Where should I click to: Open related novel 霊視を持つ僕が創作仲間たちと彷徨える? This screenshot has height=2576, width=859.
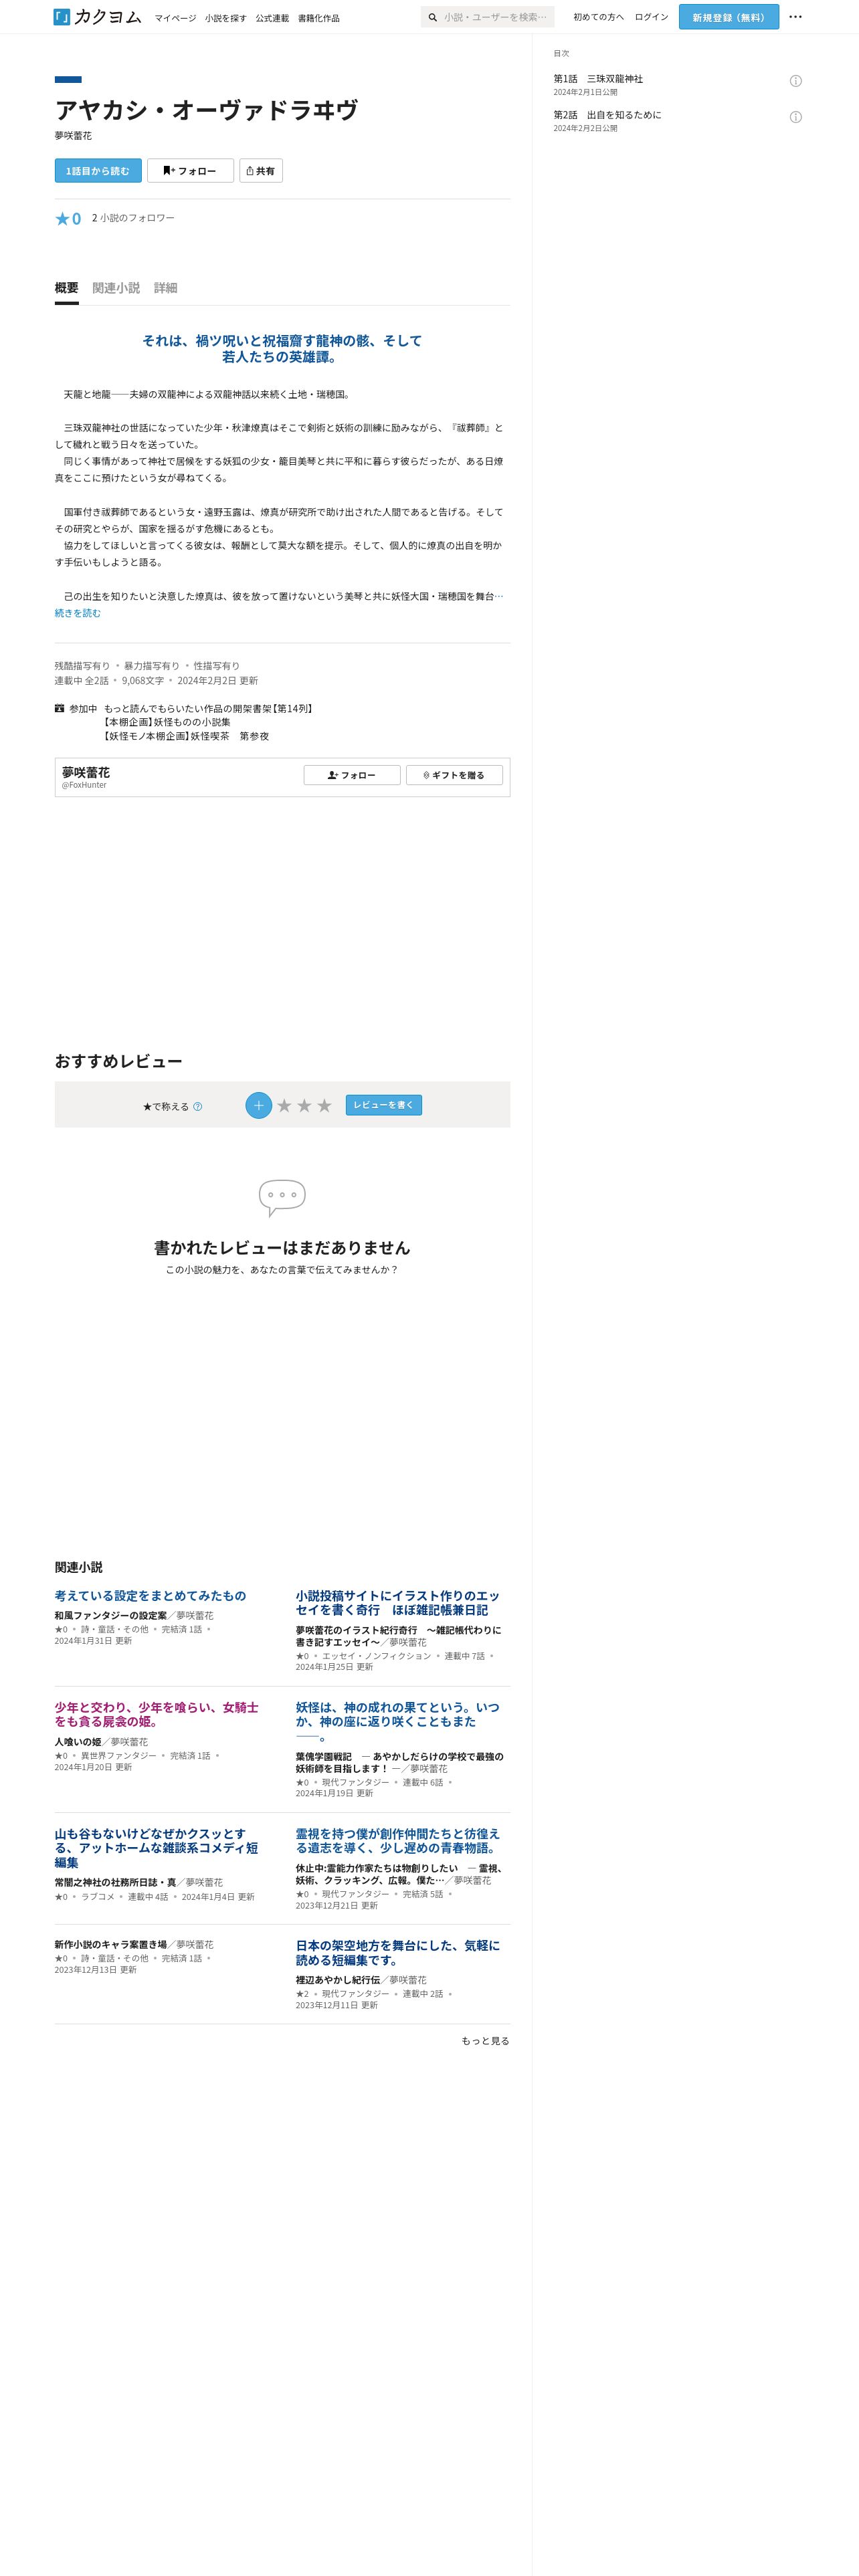click(397, 1841)
